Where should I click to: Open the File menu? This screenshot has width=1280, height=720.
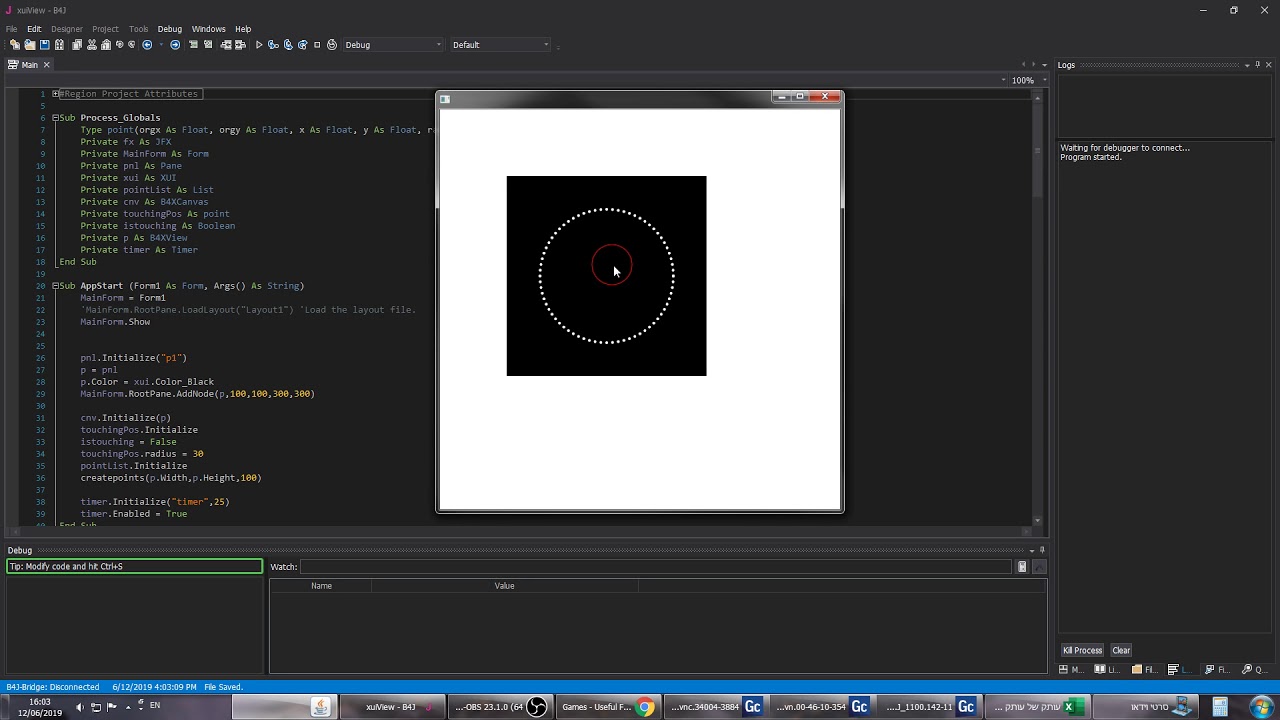(x=11, y=29)
